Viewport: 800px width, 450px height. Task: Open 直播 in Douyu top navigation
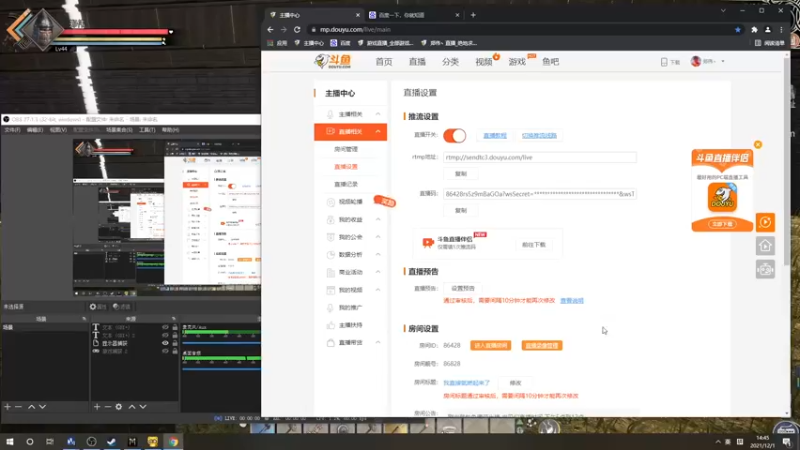point(417,62)
